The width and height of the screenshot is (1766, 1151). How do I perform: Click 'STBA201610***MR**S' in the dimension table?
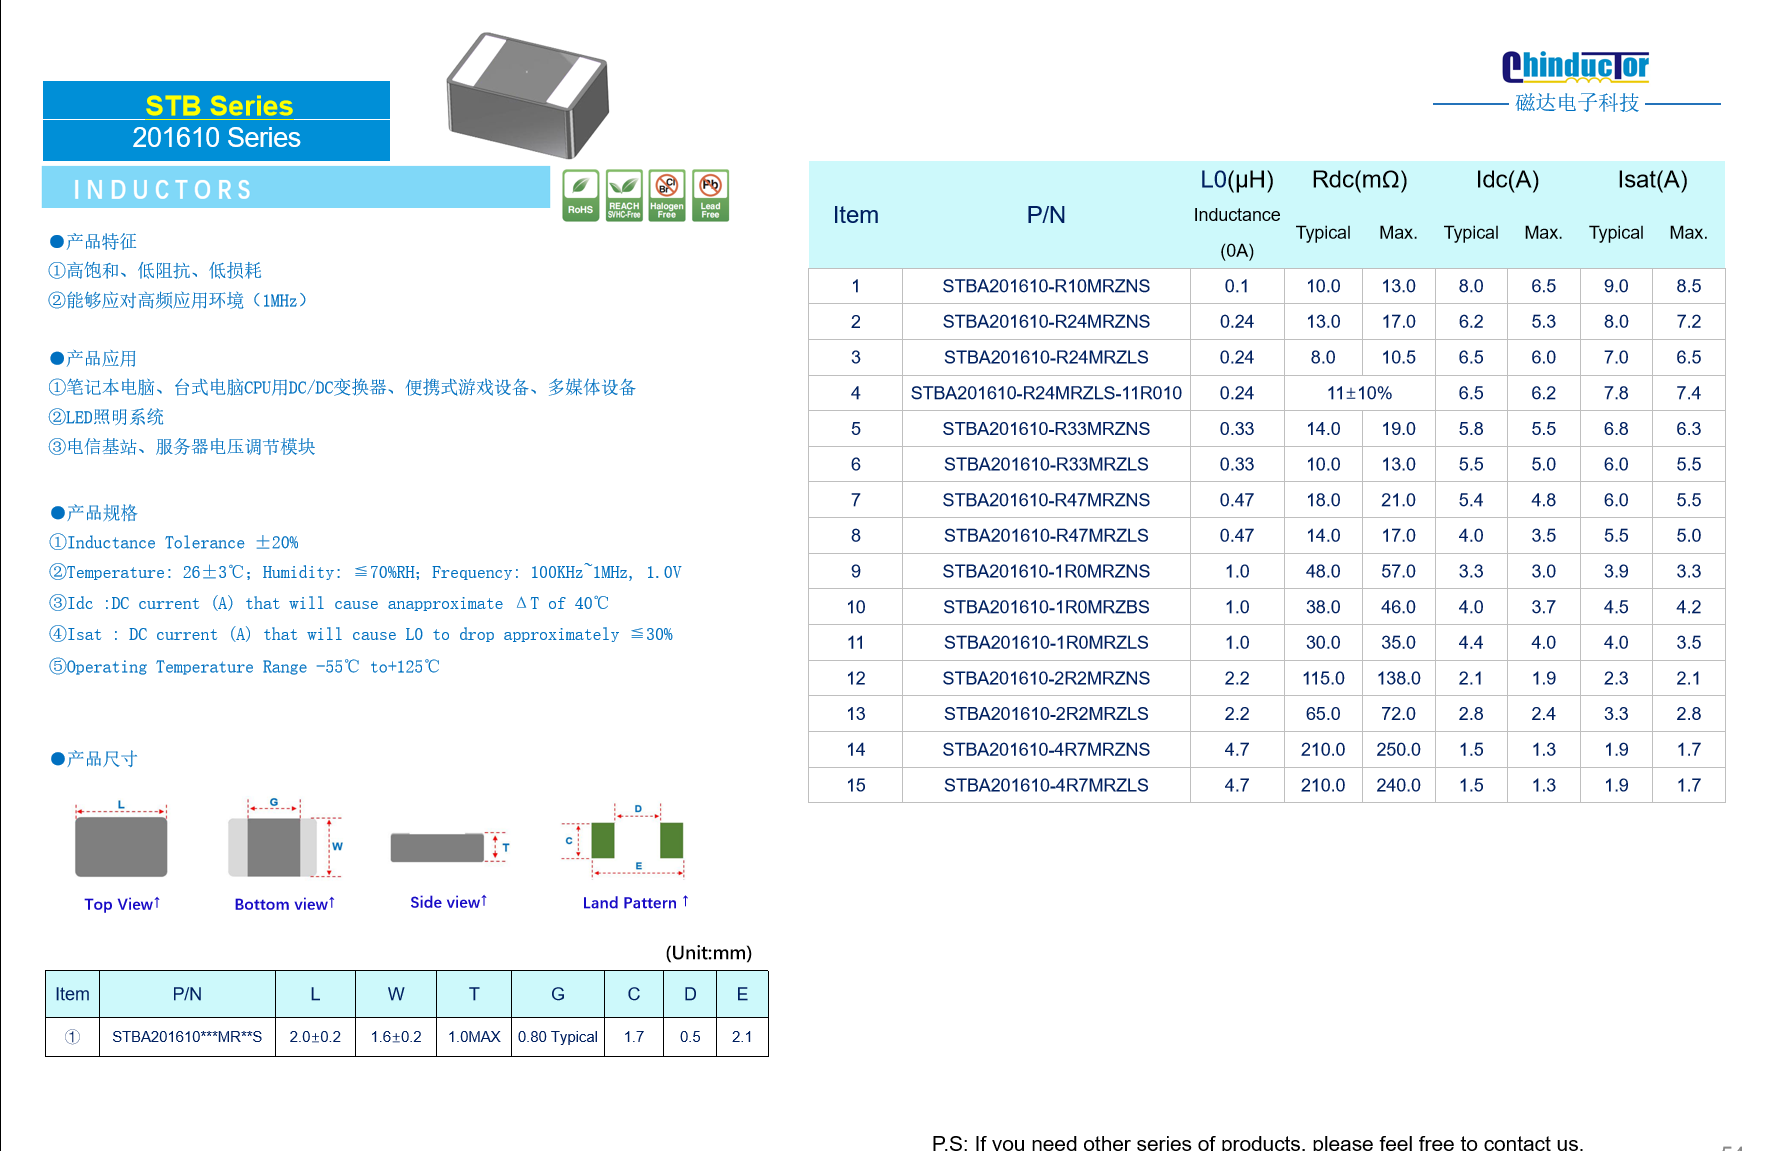click(x=187, y=1037)
